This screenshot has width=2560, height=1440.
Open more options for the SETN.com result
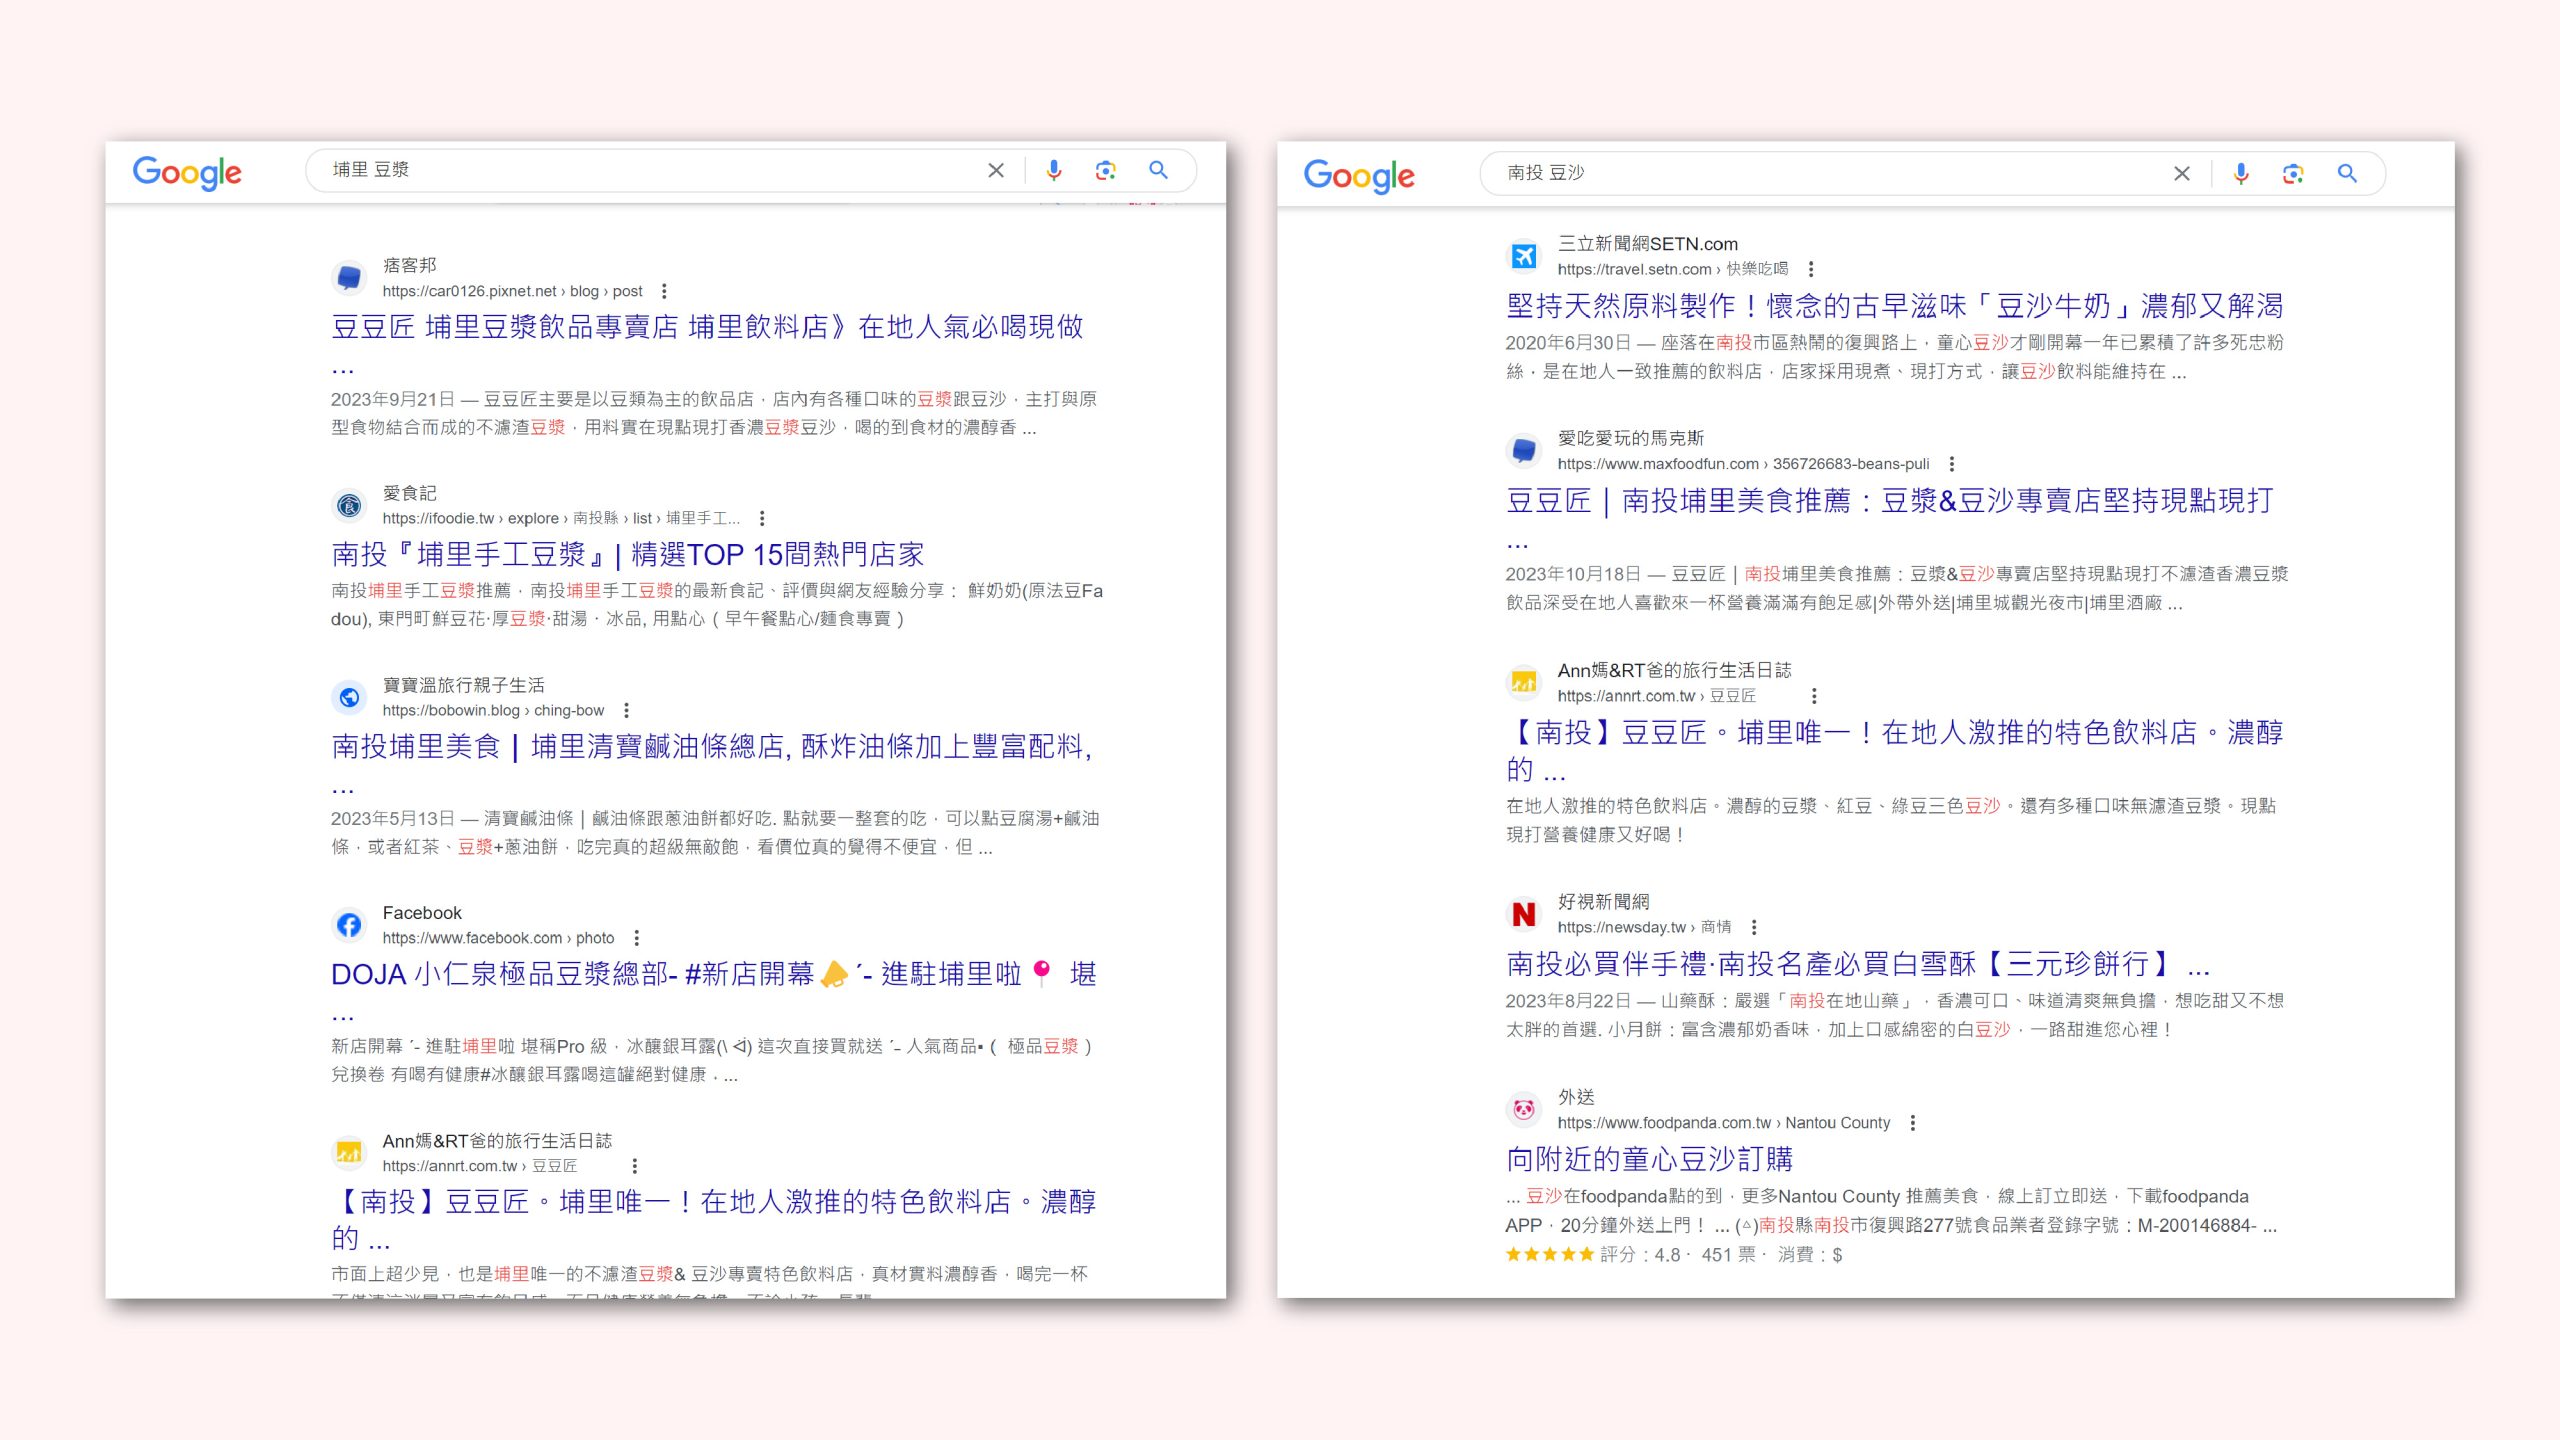[1810, 269]
